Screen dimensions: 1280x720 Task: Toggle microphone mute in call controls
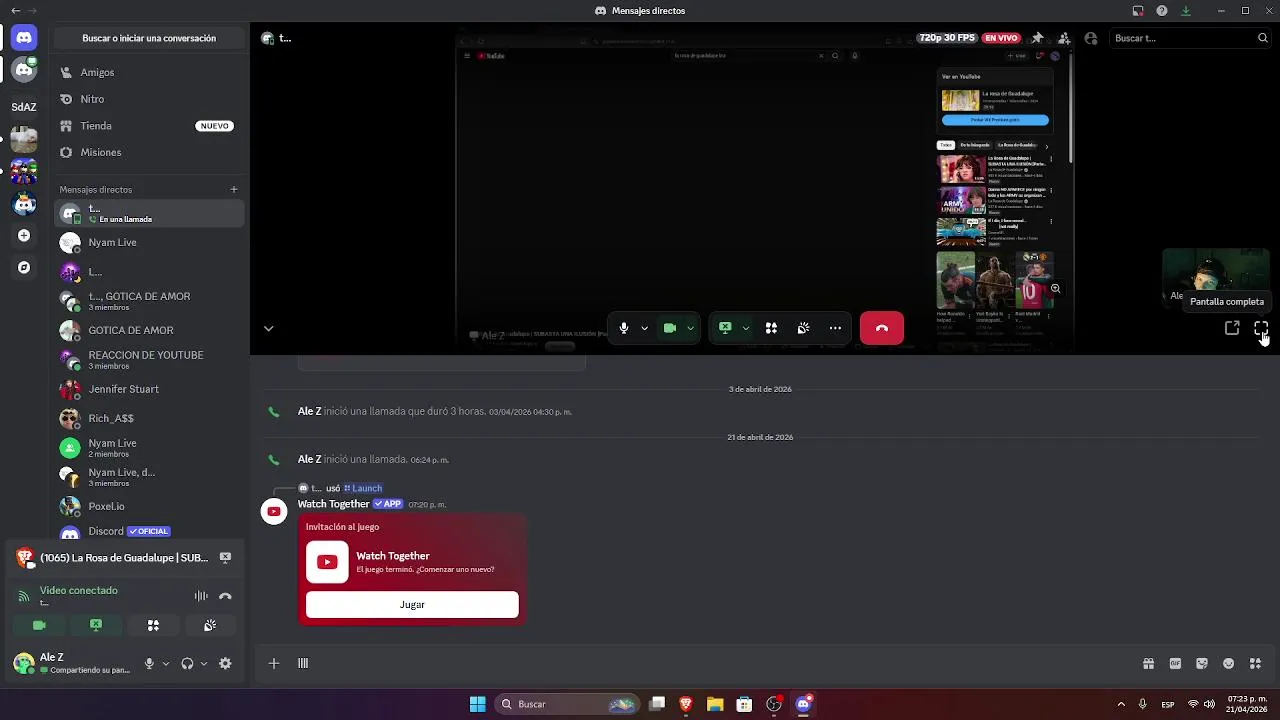(624, 328)
